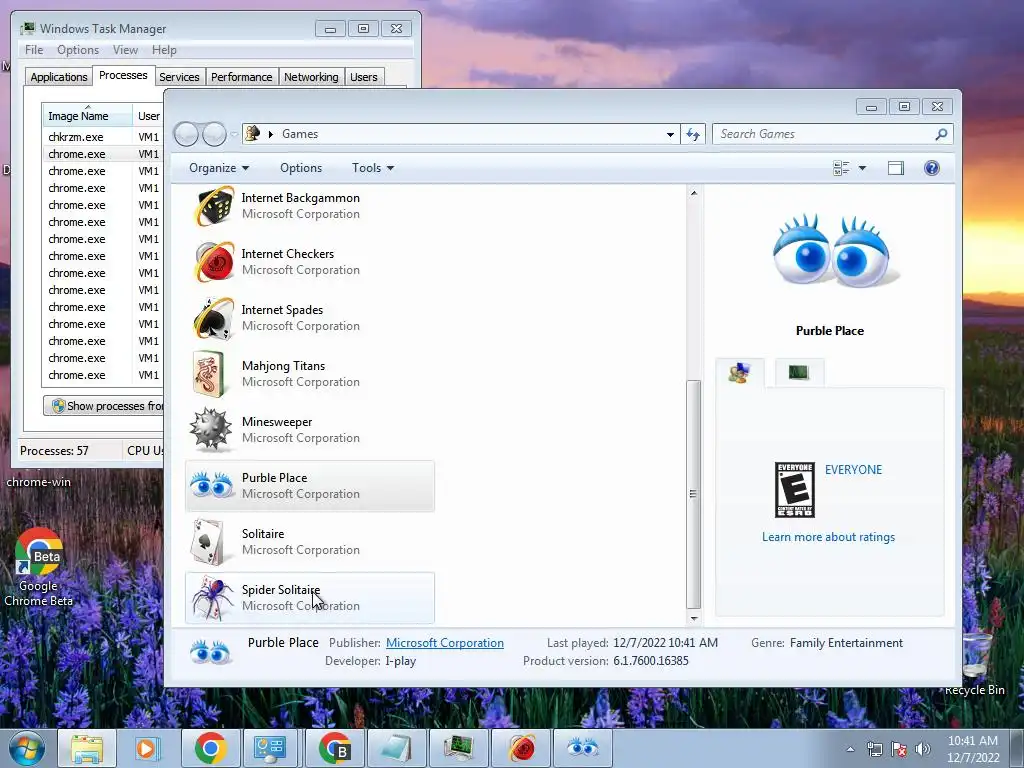Select the Spider Solitaire spider icon

[x=212, y=598]
